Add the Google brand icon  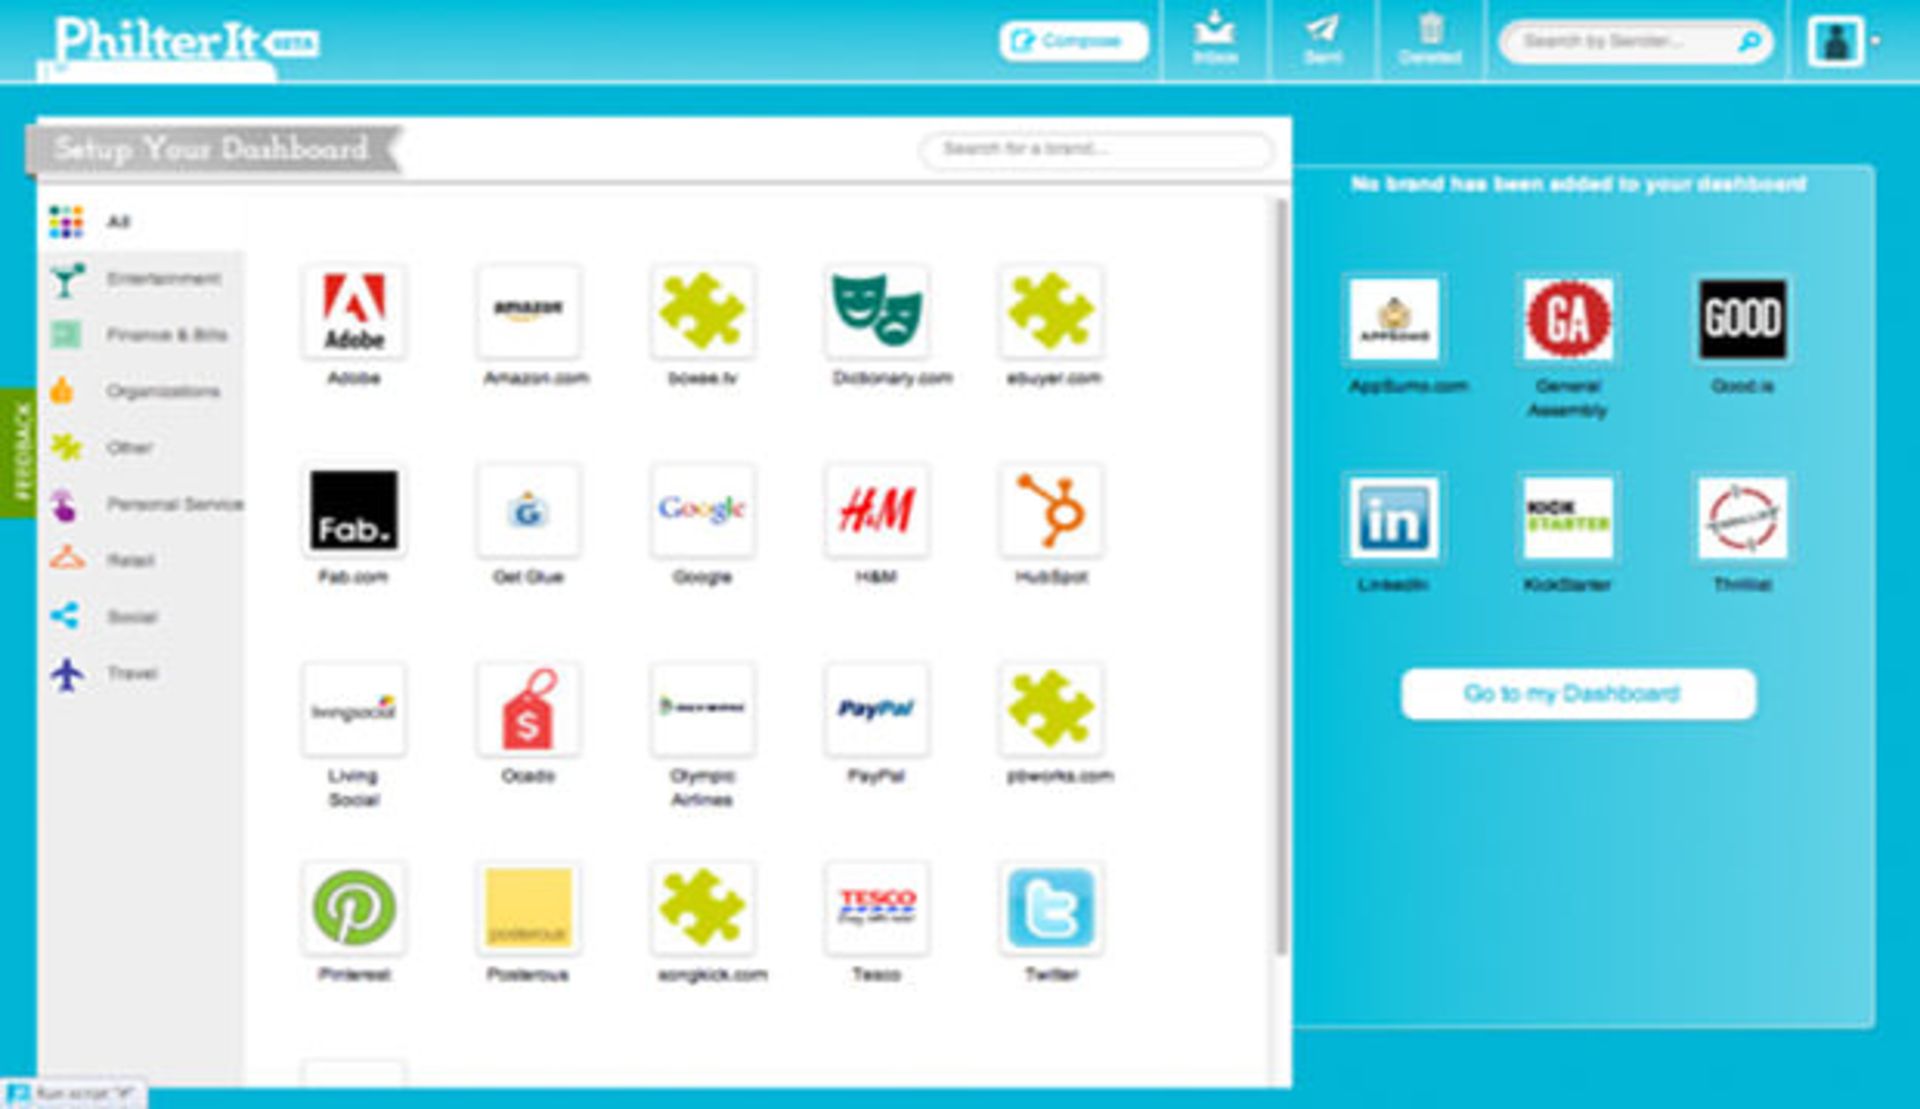pos(702,511)
